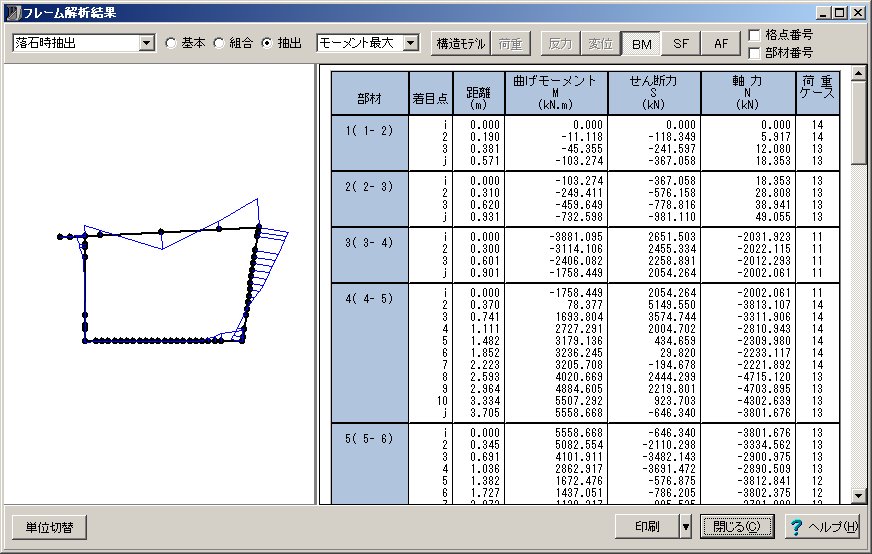Screen dimensions: 872x554
Task: Switch to the SF diagram
Action: coord(681,43)
